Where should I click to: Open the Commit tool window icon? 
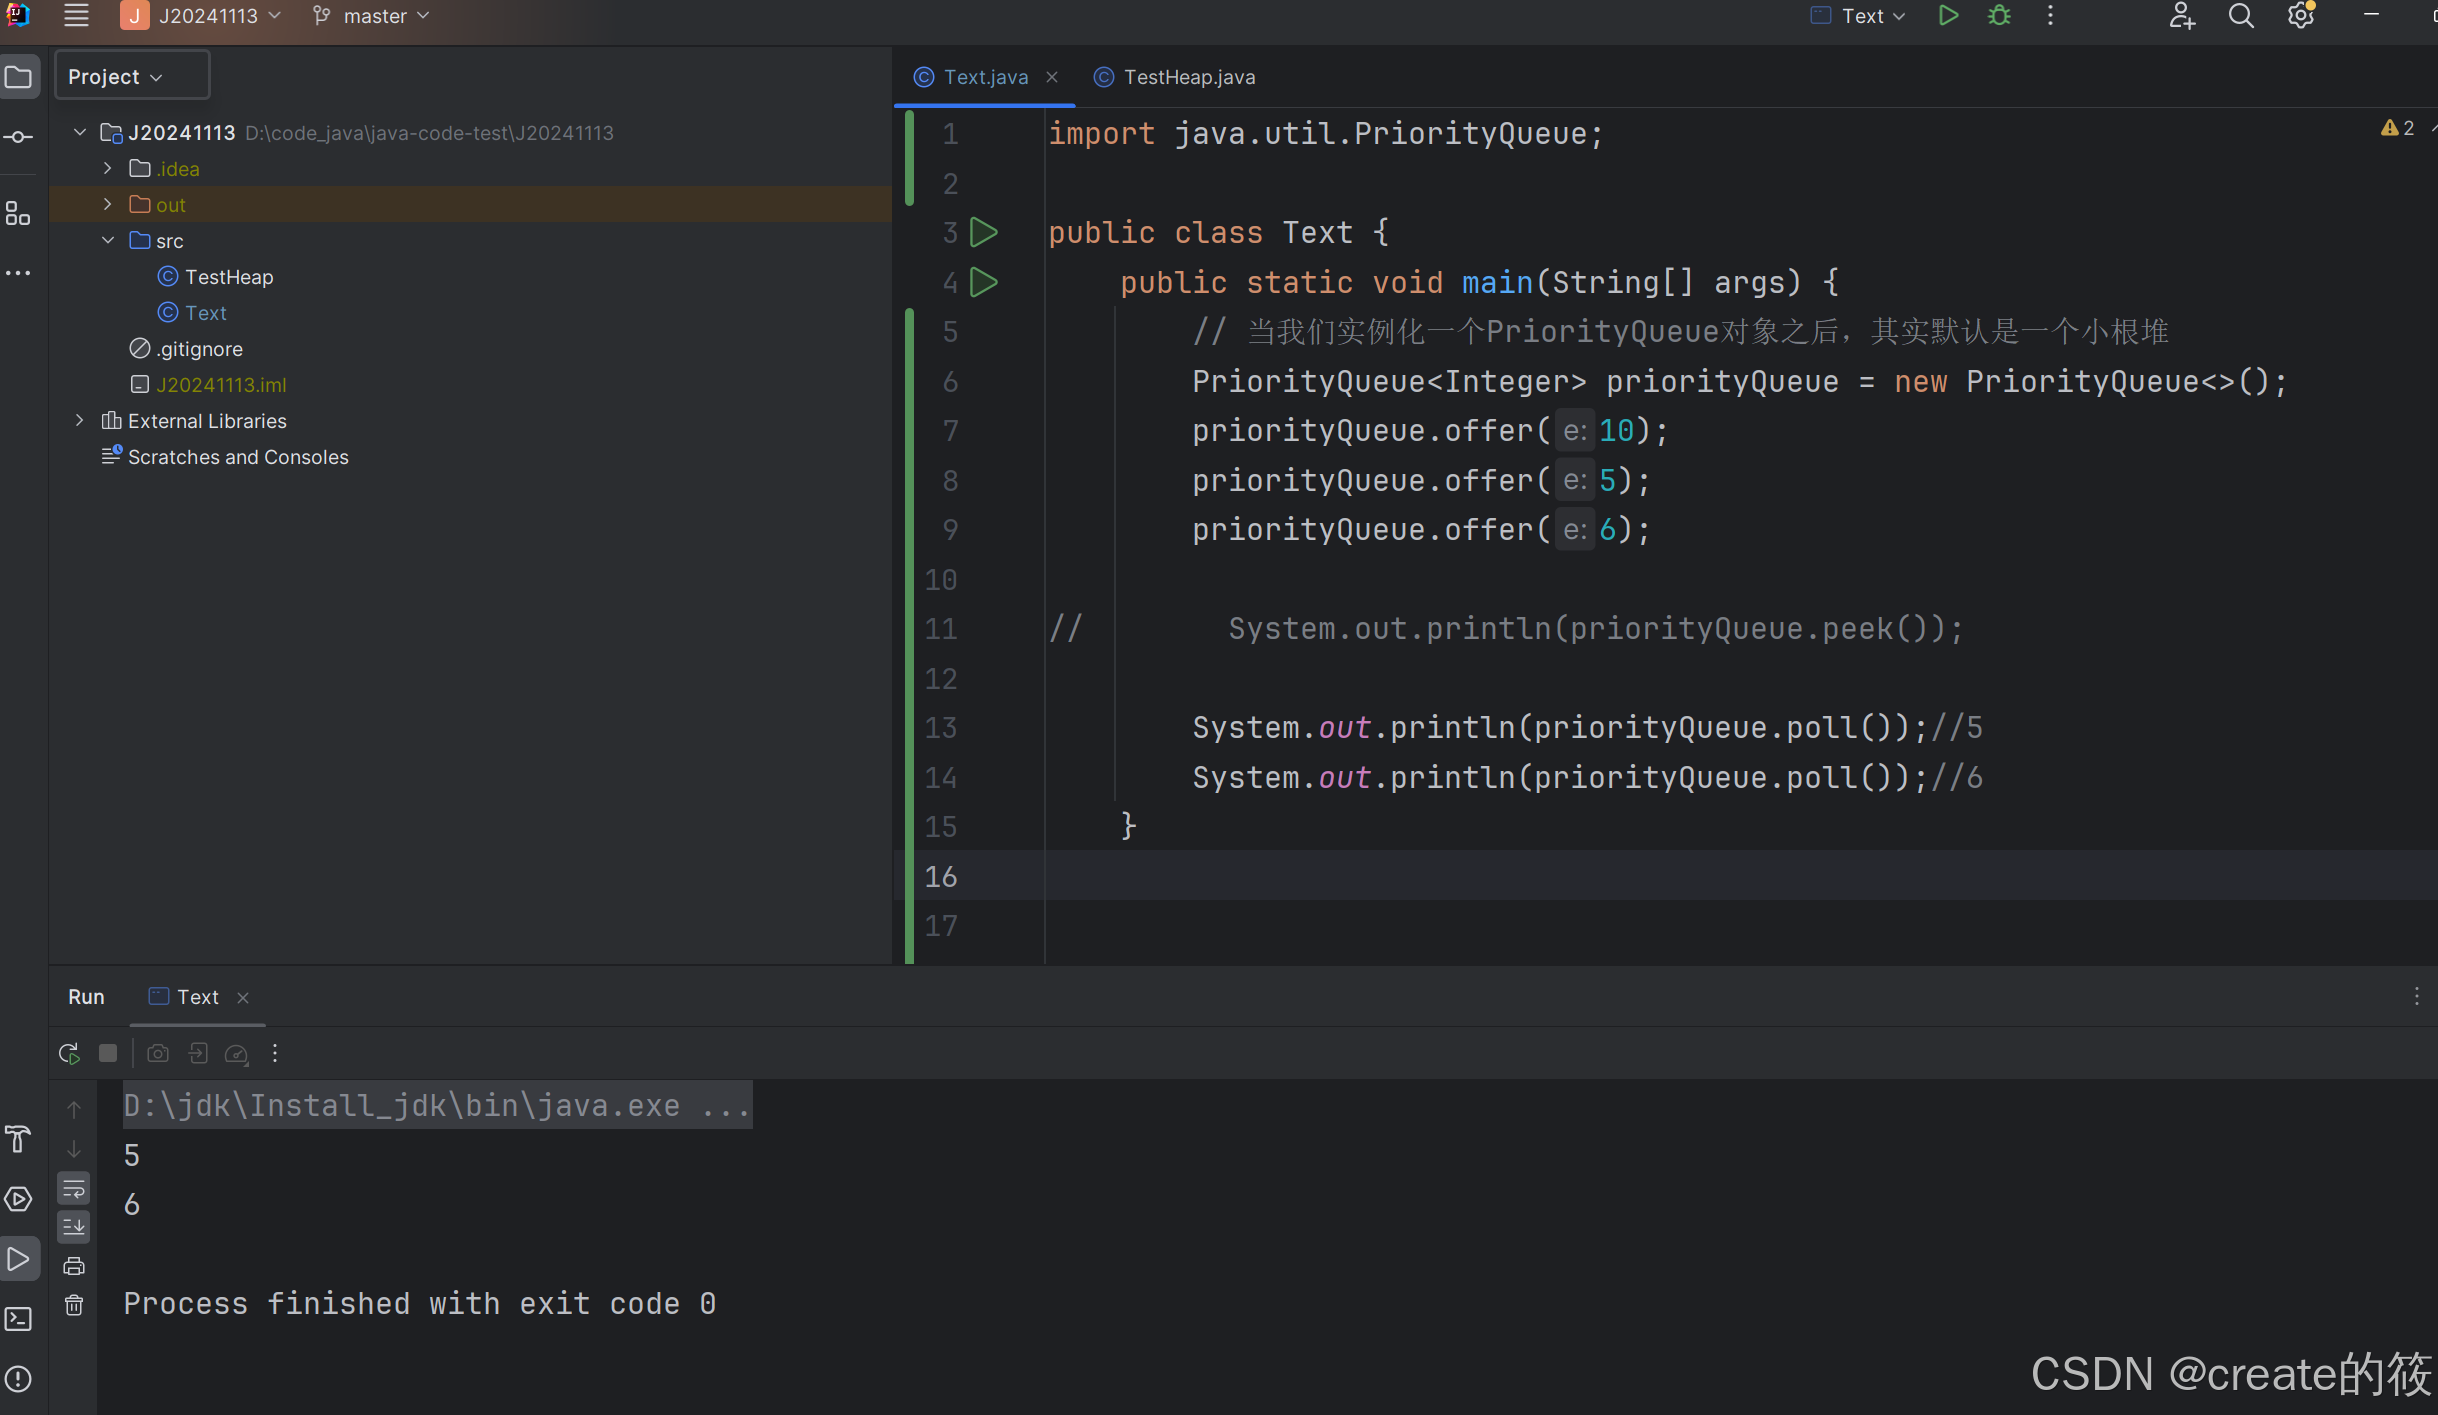click(19, 137)
